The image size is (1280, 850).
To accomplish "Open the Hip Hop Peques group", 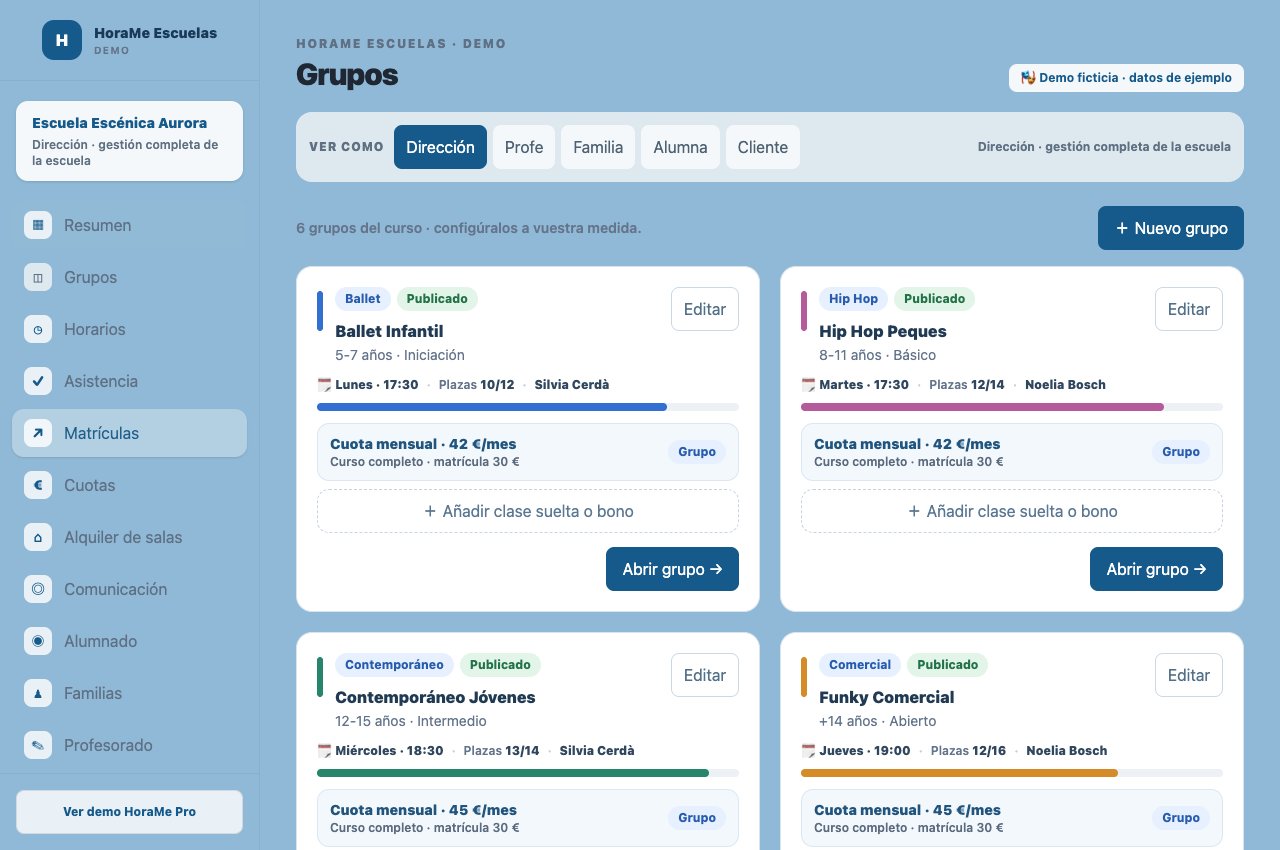I will point(1156,569).
